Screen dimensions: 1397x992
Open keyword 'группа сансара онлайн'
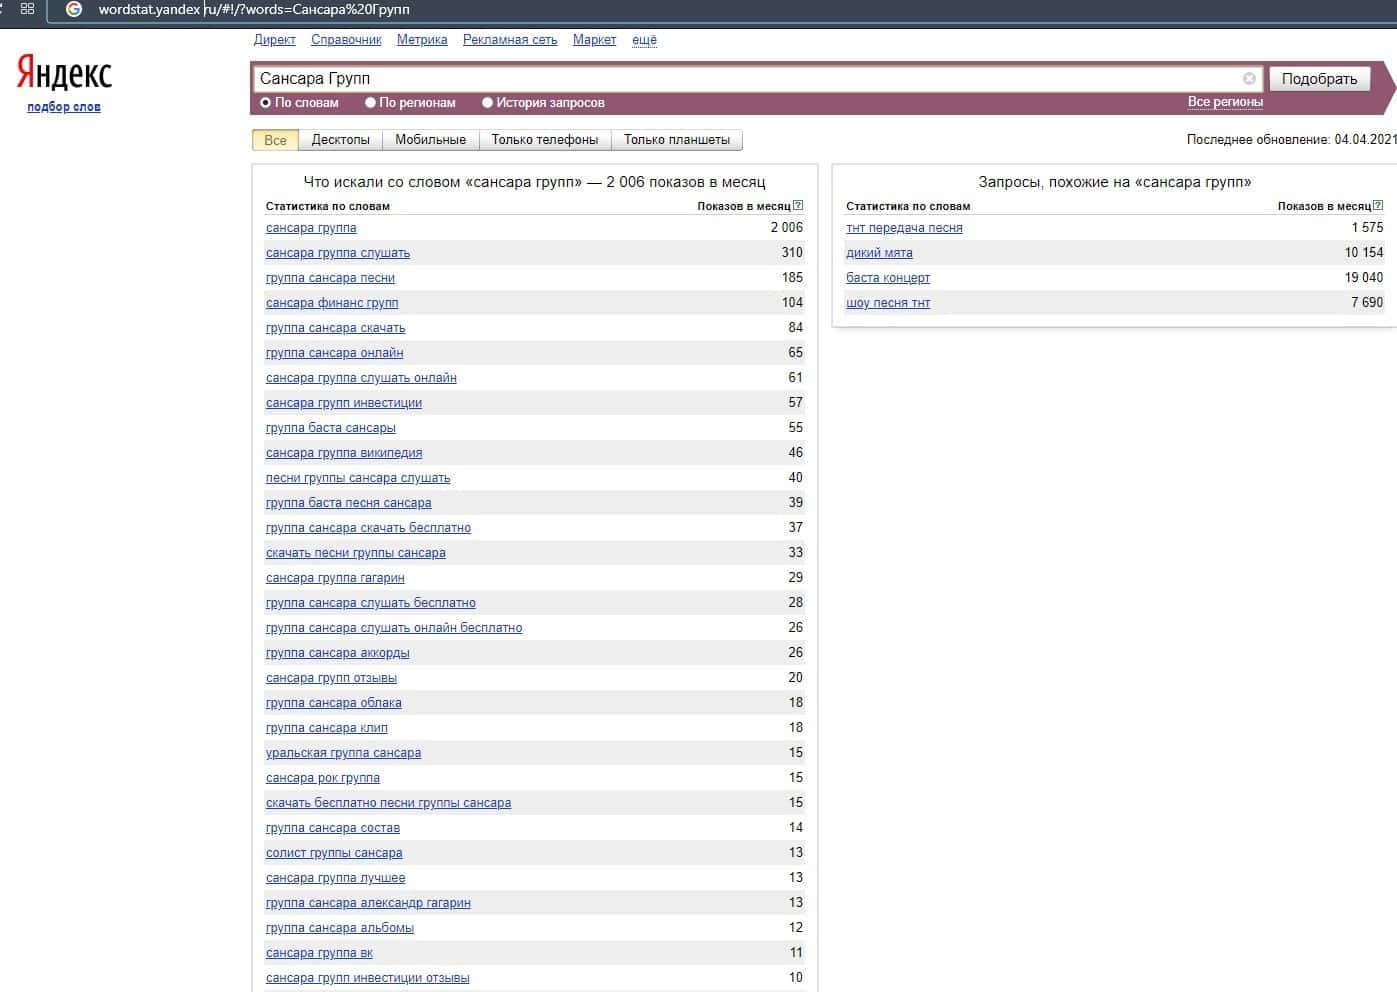click(335, 353)
